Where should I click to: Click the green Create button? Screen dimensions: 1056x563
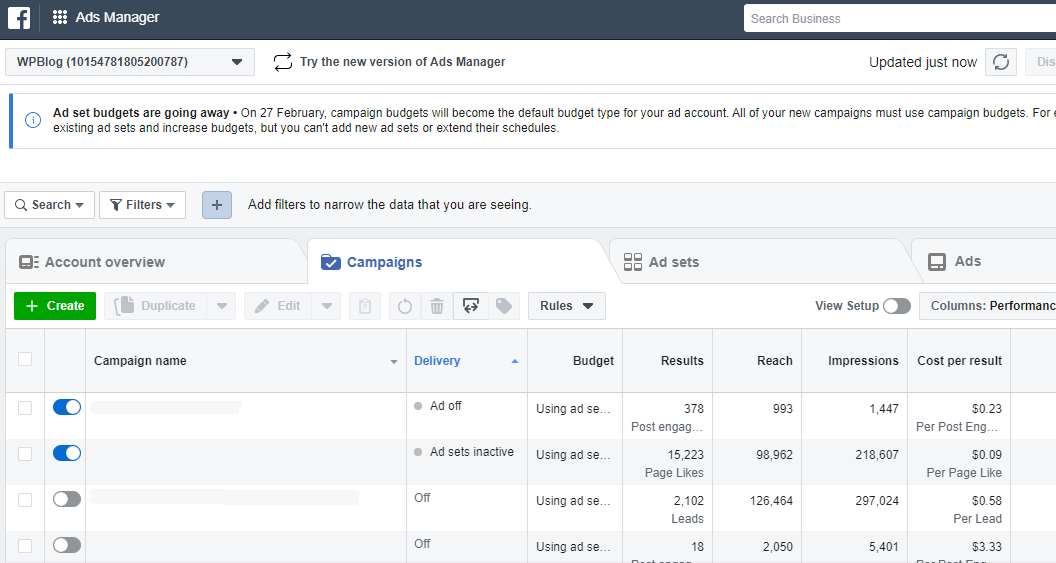(55, 306)
